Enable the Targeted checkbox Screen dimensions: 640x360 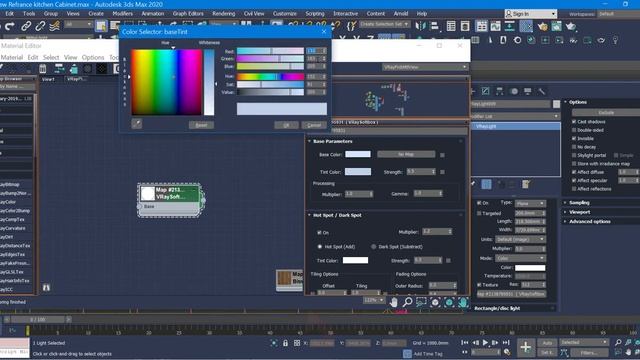coord(479,213)
